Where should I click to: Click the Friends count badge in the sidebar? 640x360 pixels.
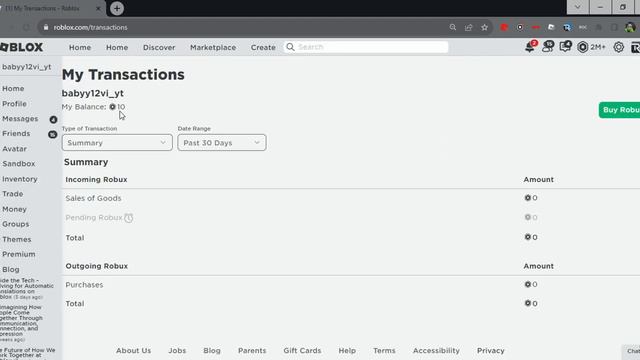click(53, 134)
